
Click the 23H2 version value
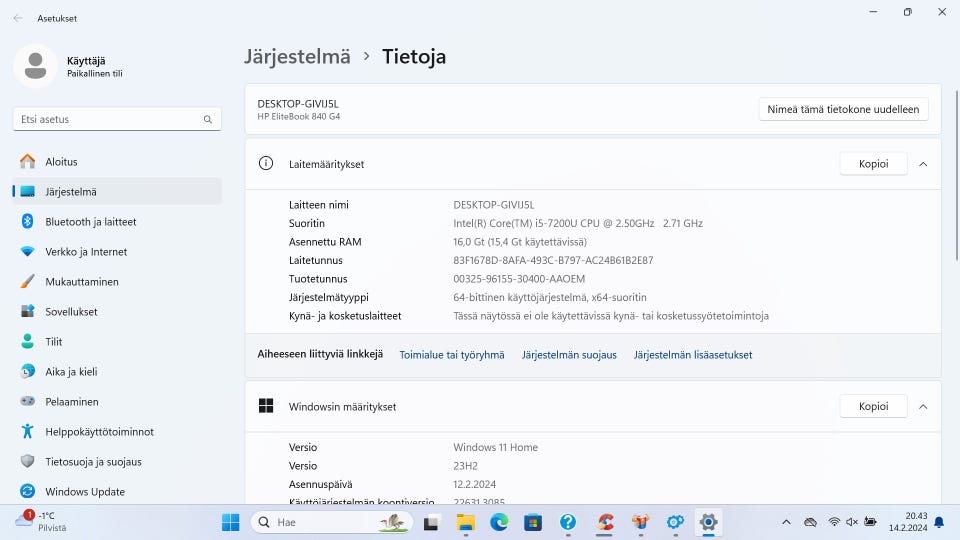click(x=465, y=466)
